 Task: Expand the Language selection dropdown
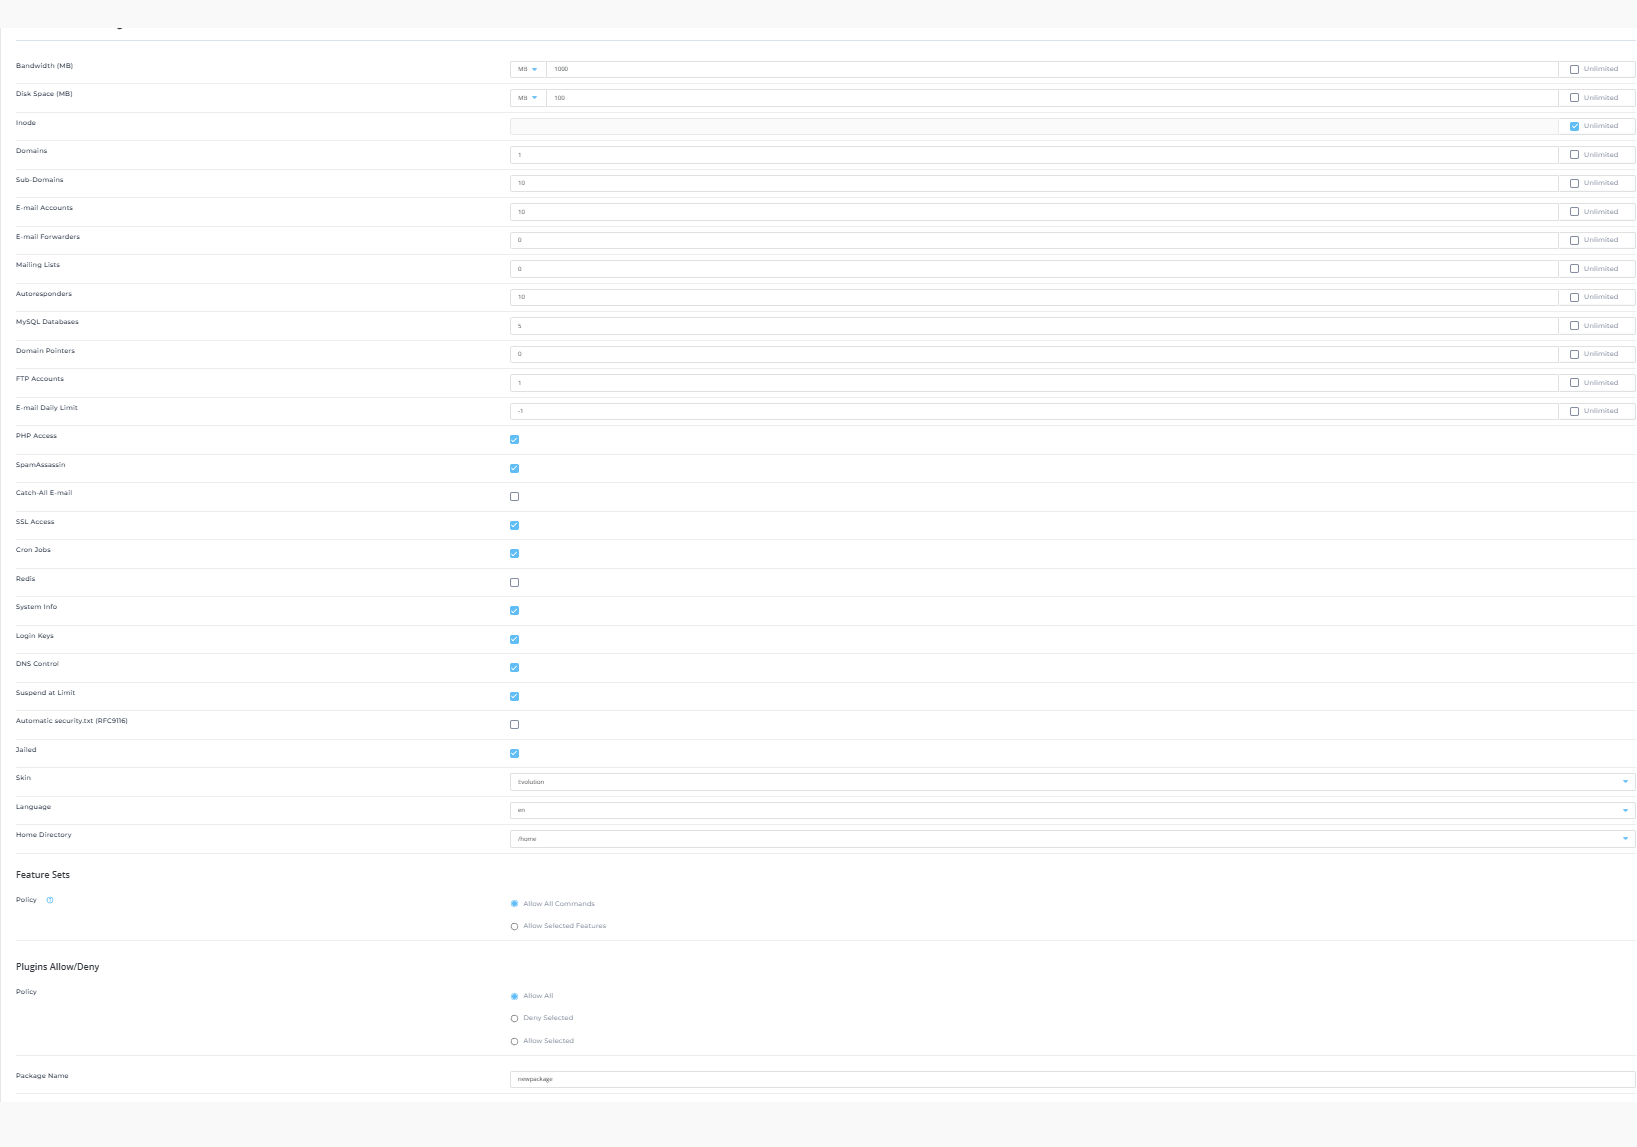(x=1072, y=810)
